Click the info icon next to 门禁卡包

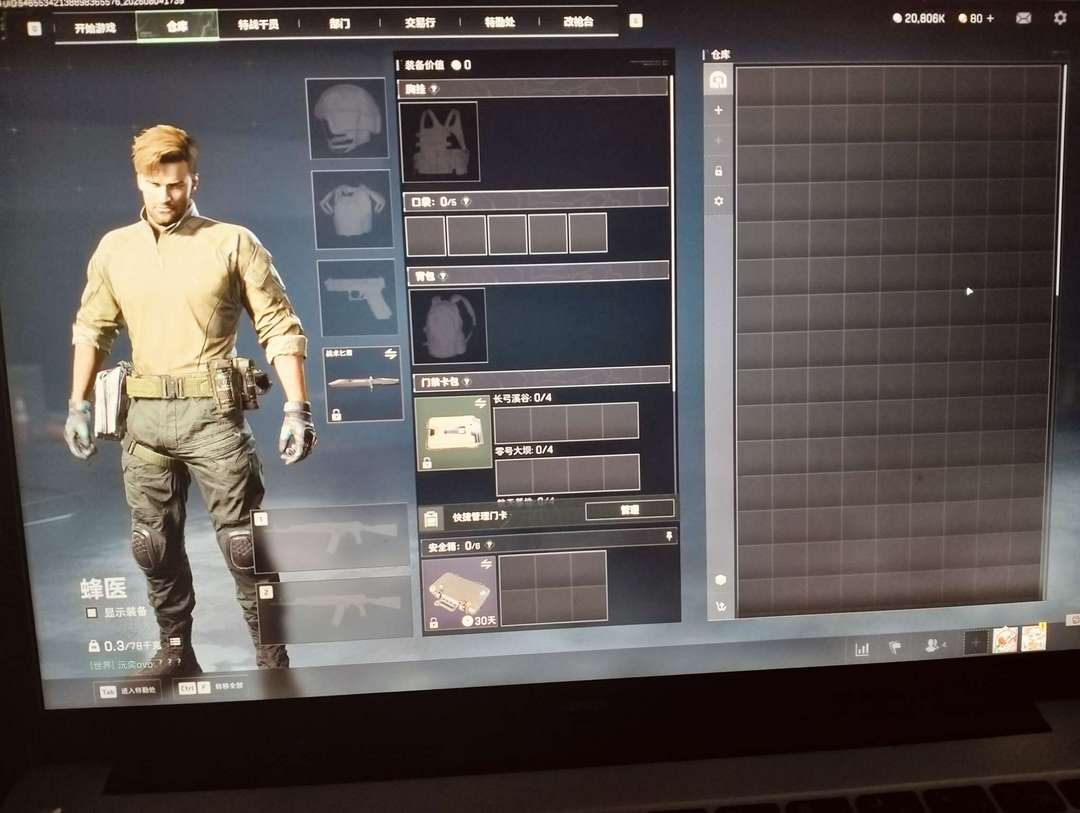(x=467, y=381)
